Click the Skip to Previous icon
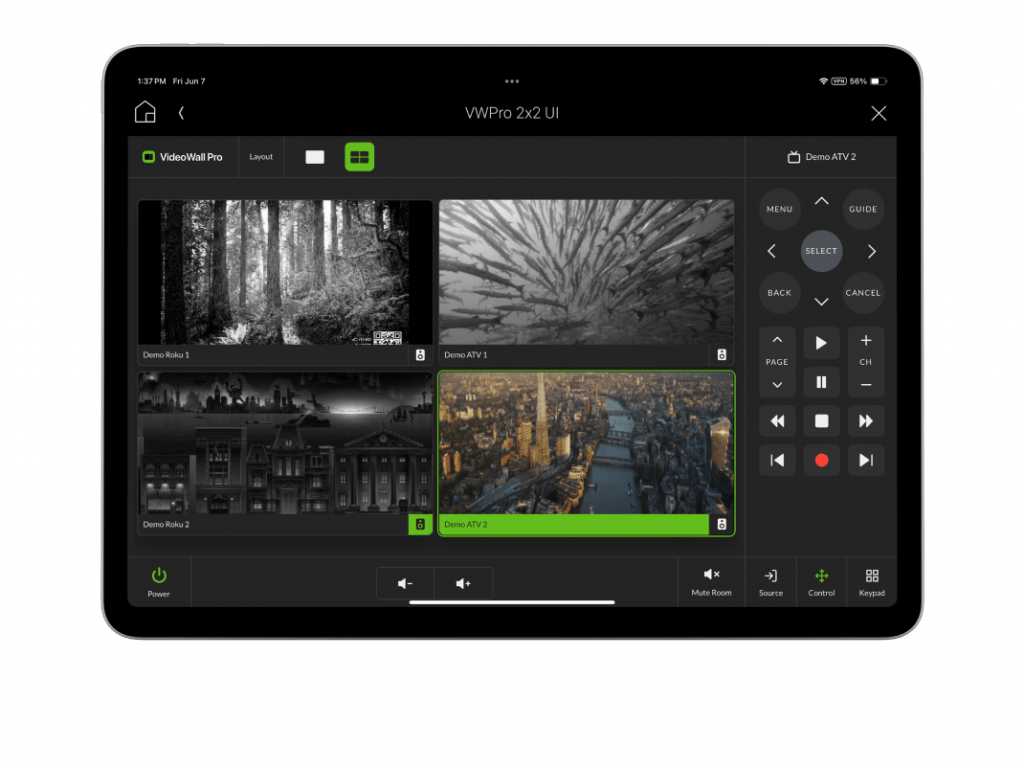 777,460
